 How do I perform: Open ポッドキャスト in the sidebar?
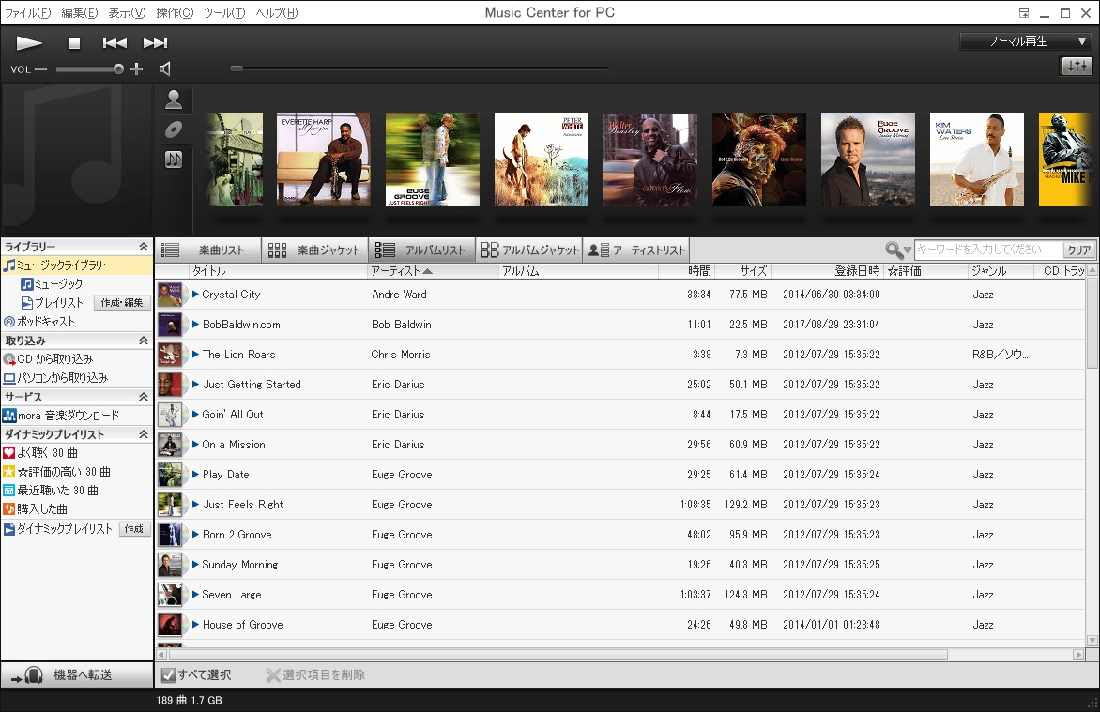pos(39,321)
